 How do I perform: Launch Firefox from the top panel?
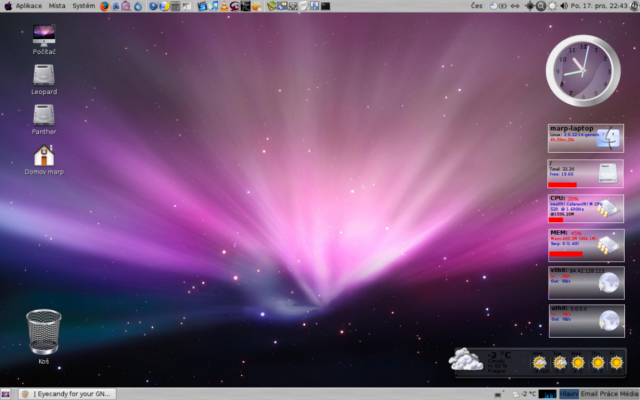click(x=105, y=6)
